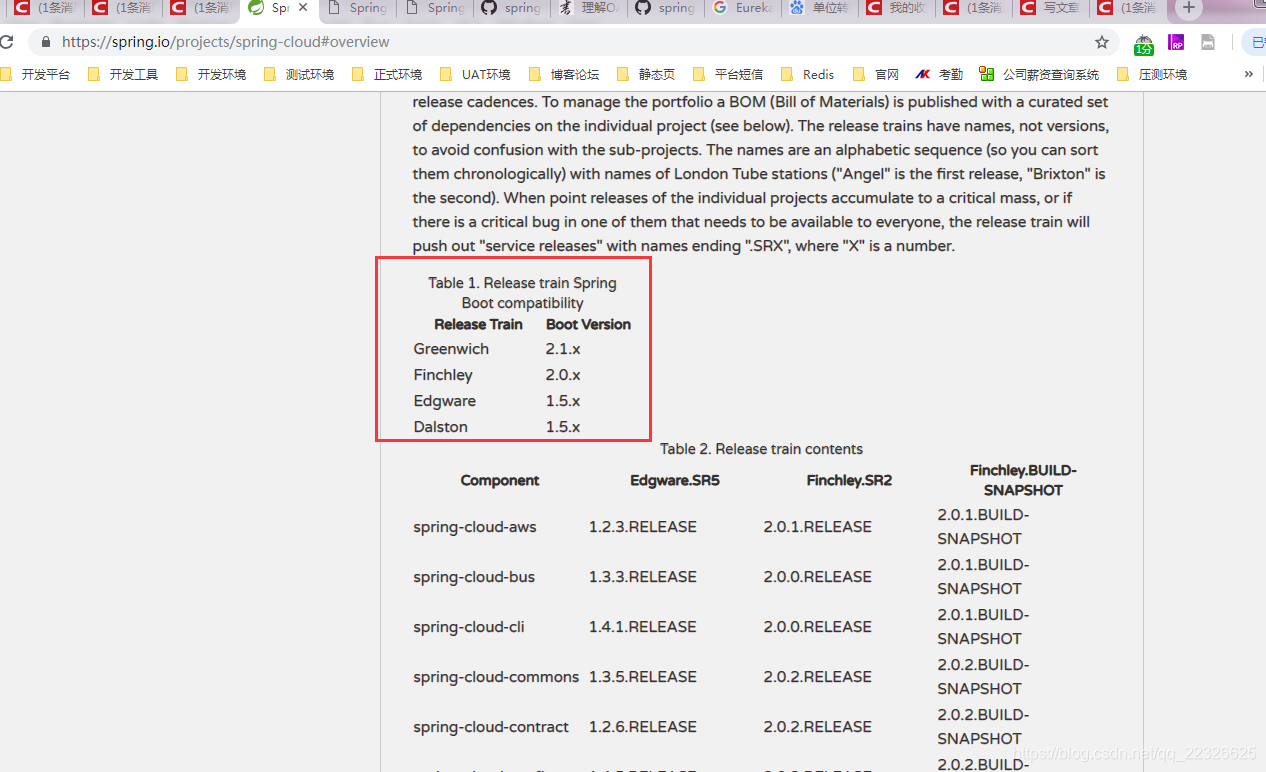
Task: Open the 官网 bookmark folder
Action: [x=876, y=74]
